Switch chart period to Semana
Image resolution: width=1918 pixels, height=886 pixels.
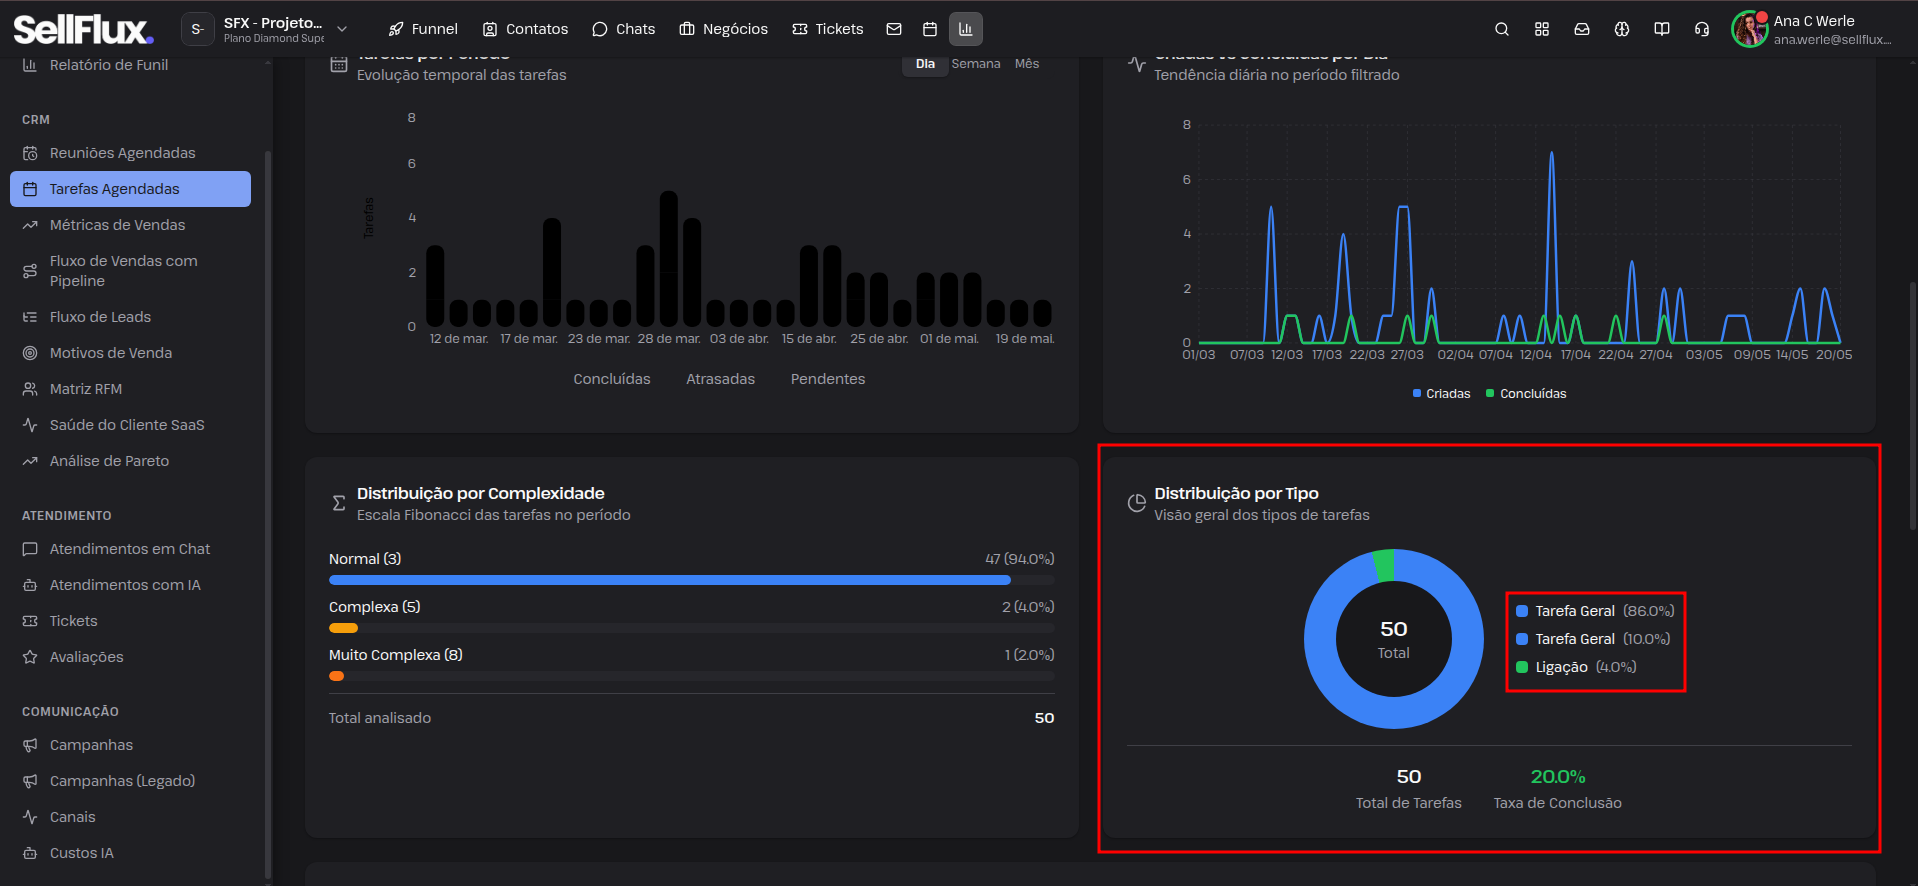976,64
